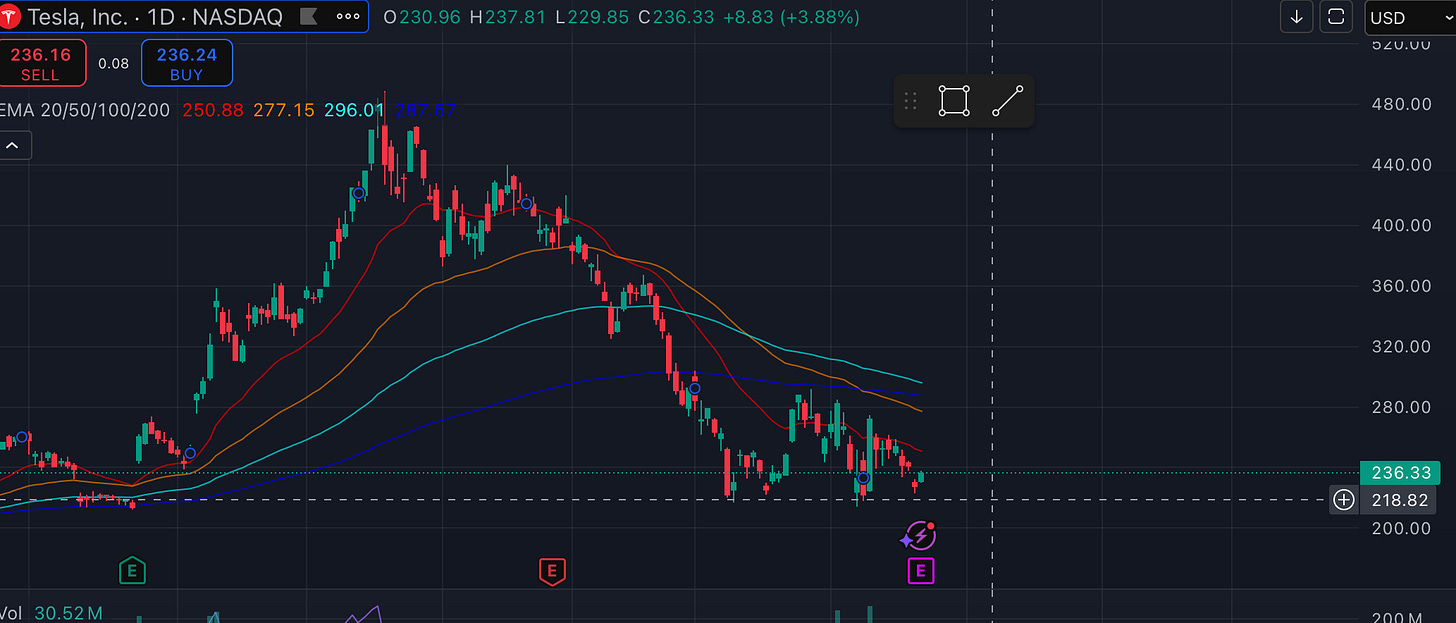Click the plus button beside 218.82
This screenshot has width=1456, height=623.
1343,500
